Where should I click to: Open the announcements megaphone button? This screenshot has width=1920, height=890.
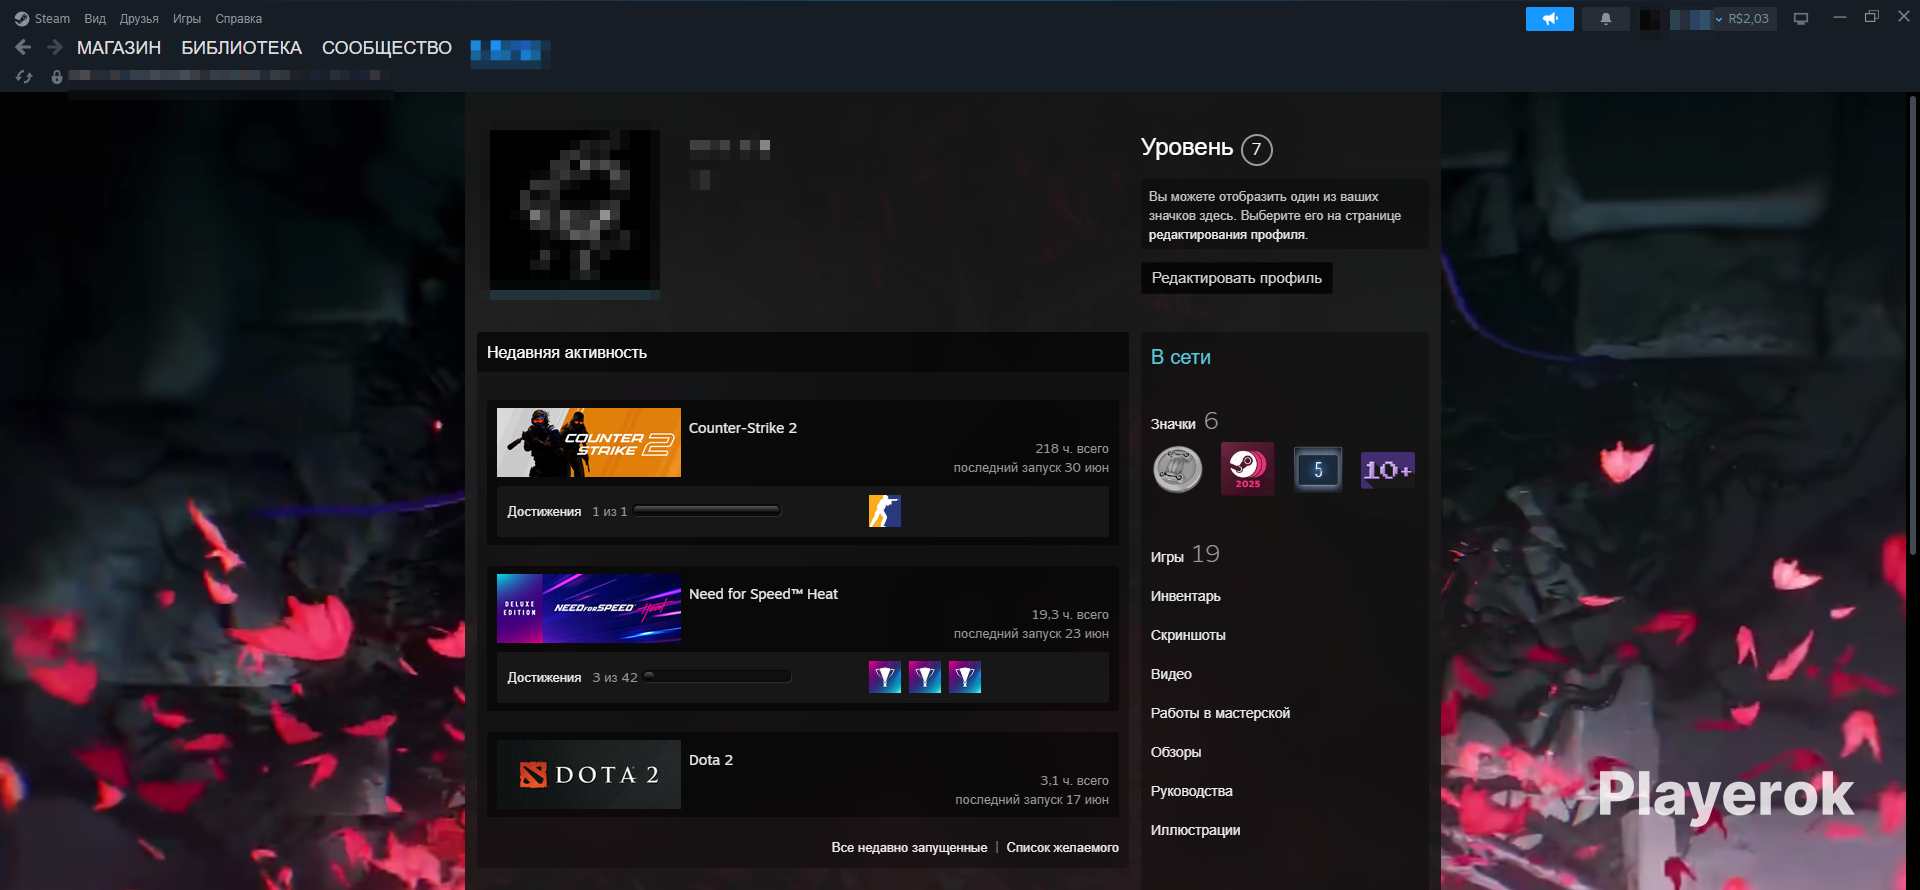pyautogui.click(x=1549, y=19)
